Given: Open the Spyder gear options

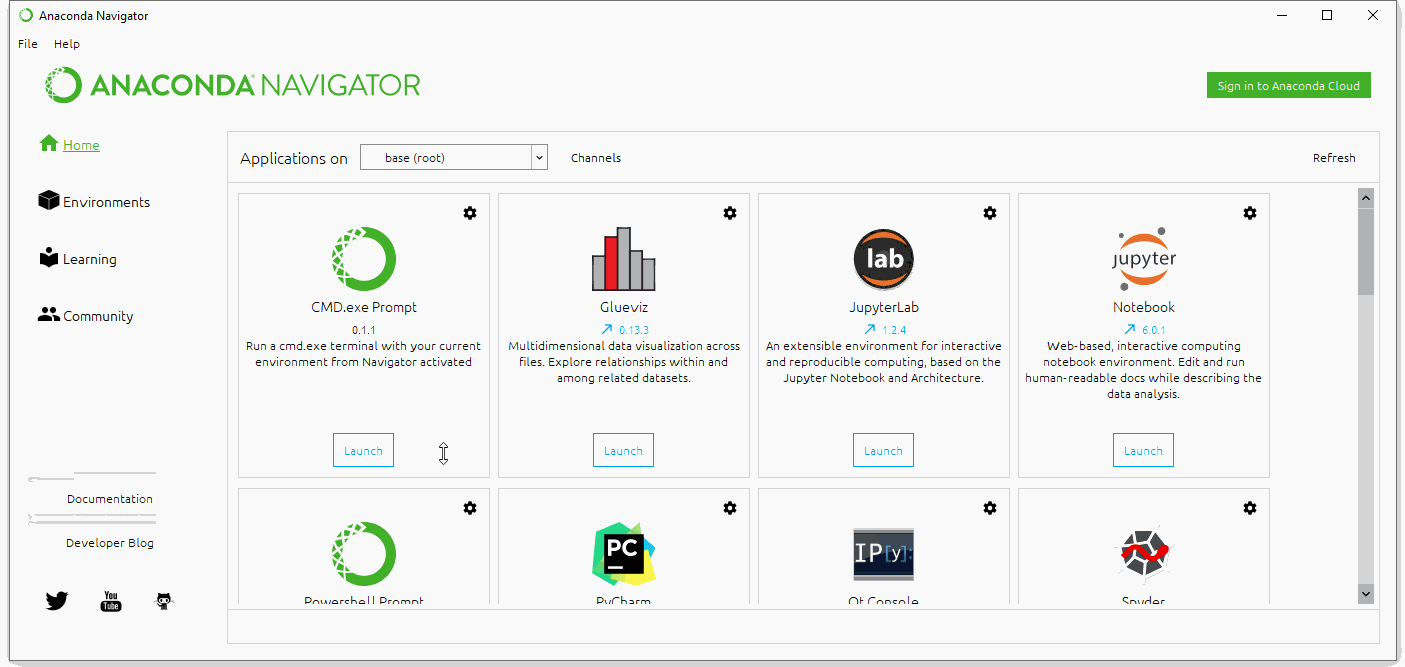Looking at the screenshot, I should click(1250, 508).
